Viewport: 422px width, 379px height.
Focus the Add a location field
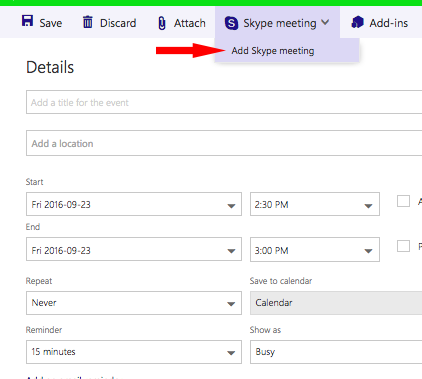point(224,143)
